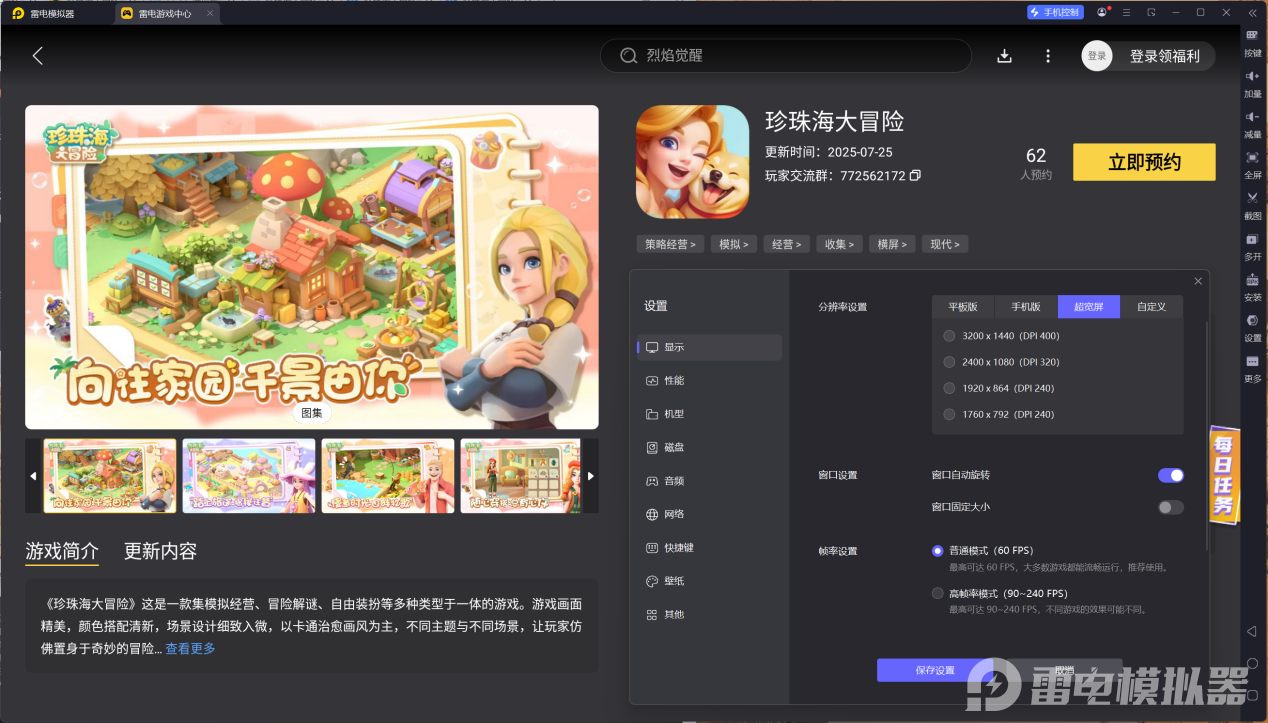Image resolution: width=1268 pixels, height=723 pixels.
Task: Select the 高帧率模式 (90~240 FPS) option
Action: click(x=937, y=592)
